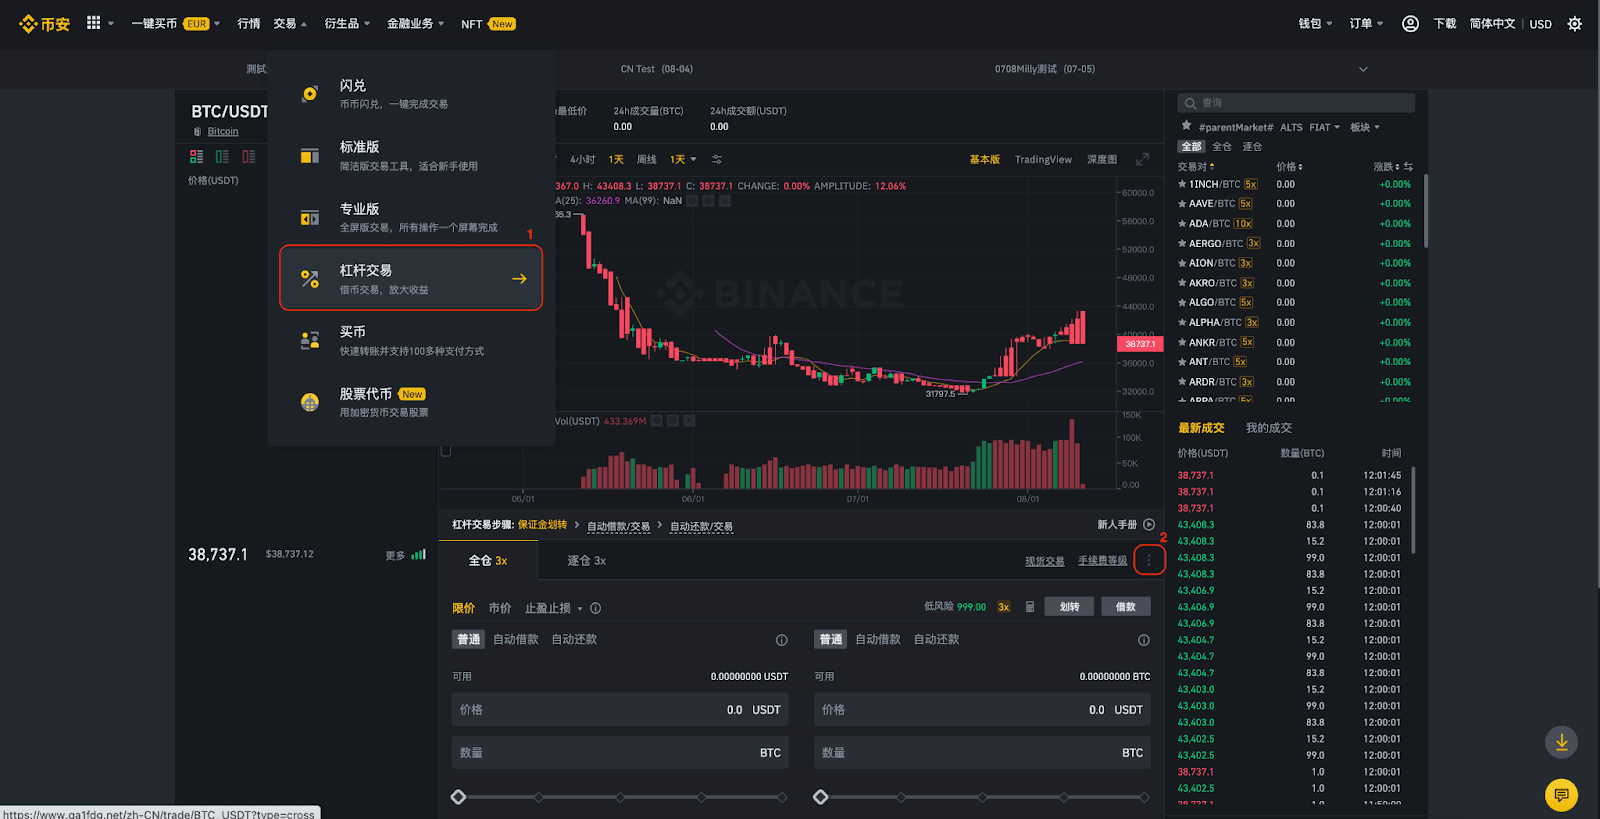
Task: Click the sell amount slider handle
Action: pos(820,797)
